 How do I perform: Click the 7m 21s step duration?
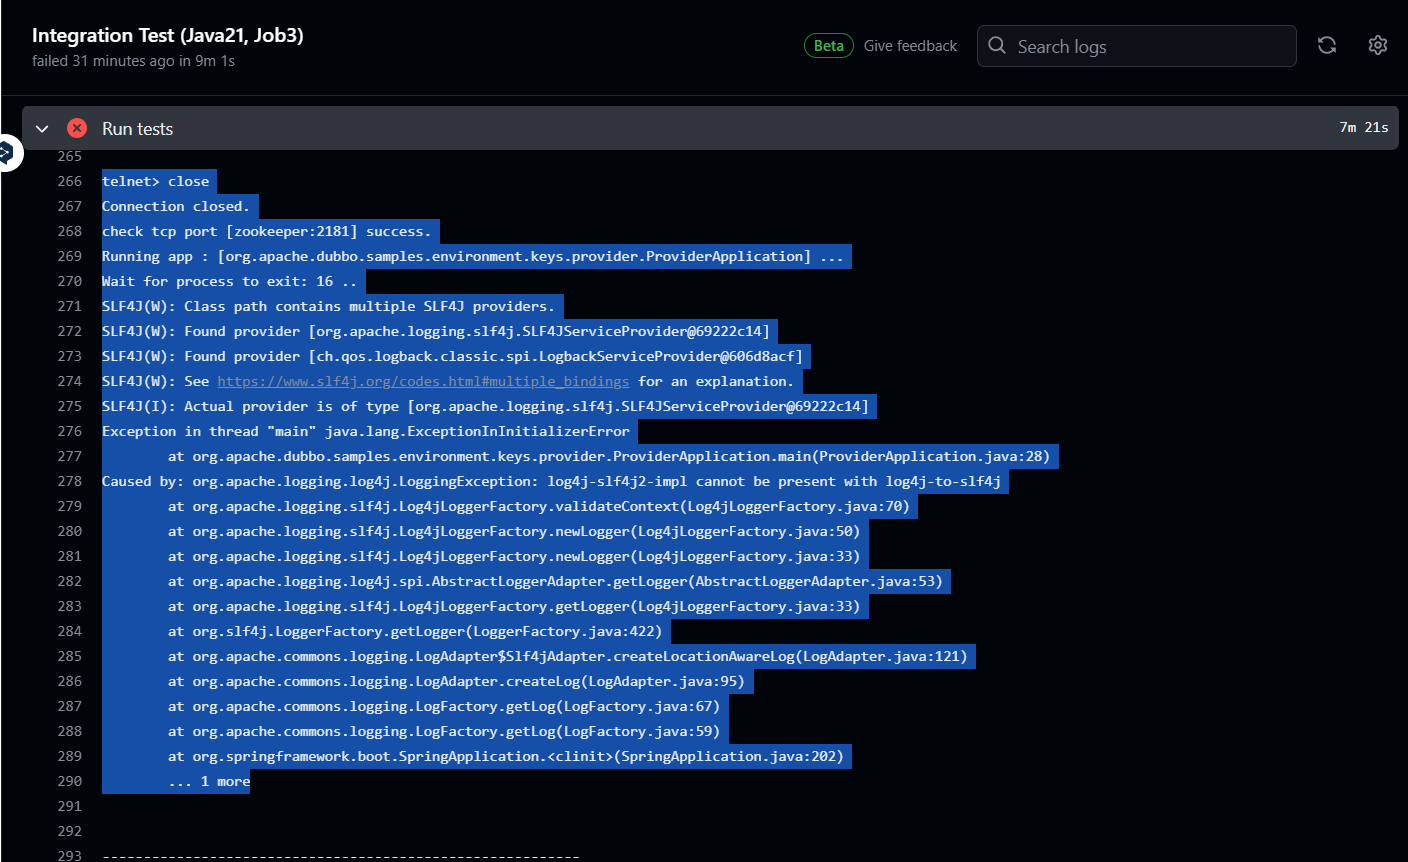[1363, 127]
